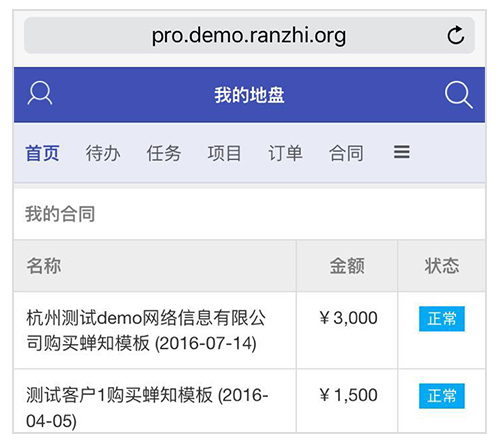
Task: Click the 金额 column header
Action: [x=347, y=266]
